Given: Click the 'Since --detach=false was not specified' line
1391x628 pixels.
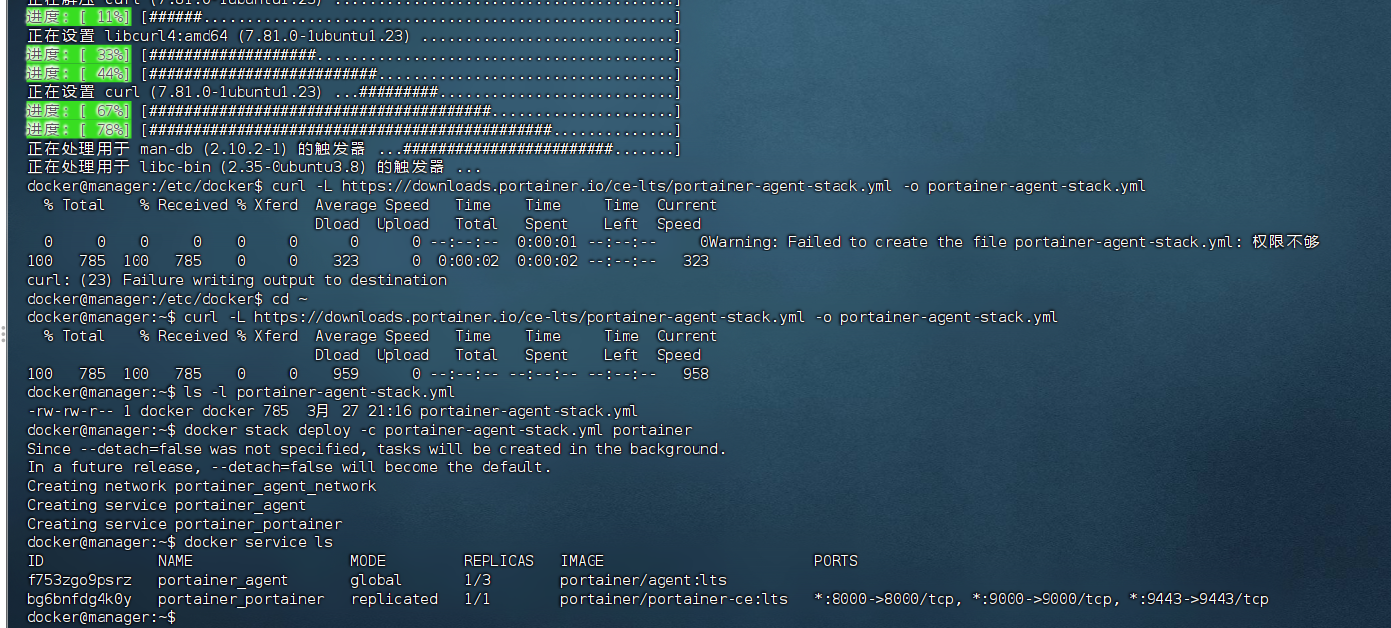Looking at the screenshot, I should [376, 449].
